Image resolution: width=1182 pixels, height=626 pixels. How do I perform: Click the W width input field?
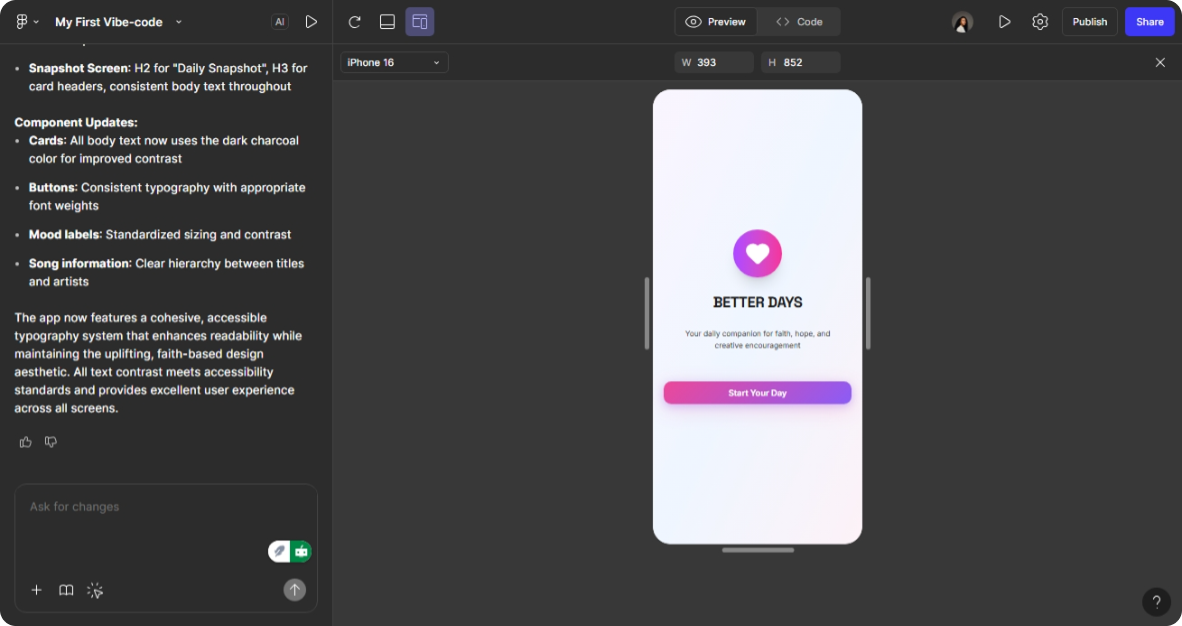point(713,62)
